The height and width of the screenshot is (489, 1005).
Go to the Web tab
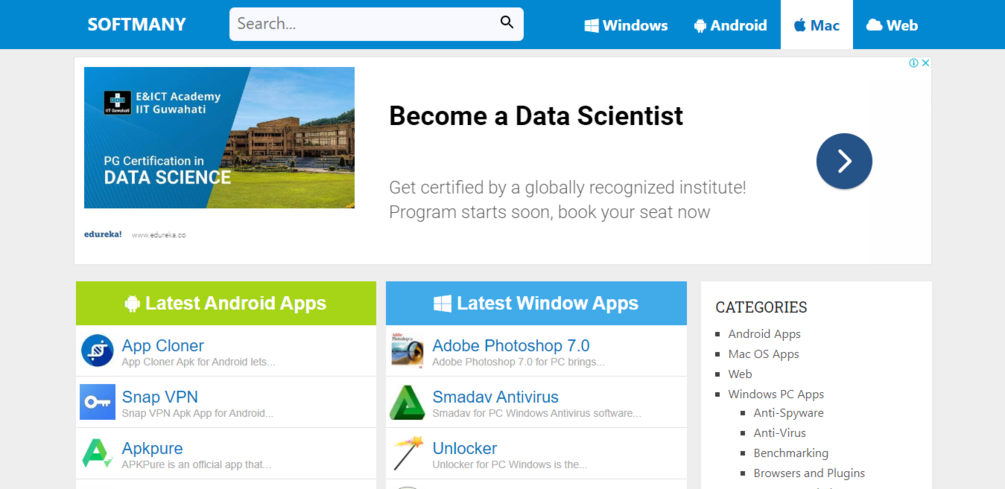click(x=891, y=25)
